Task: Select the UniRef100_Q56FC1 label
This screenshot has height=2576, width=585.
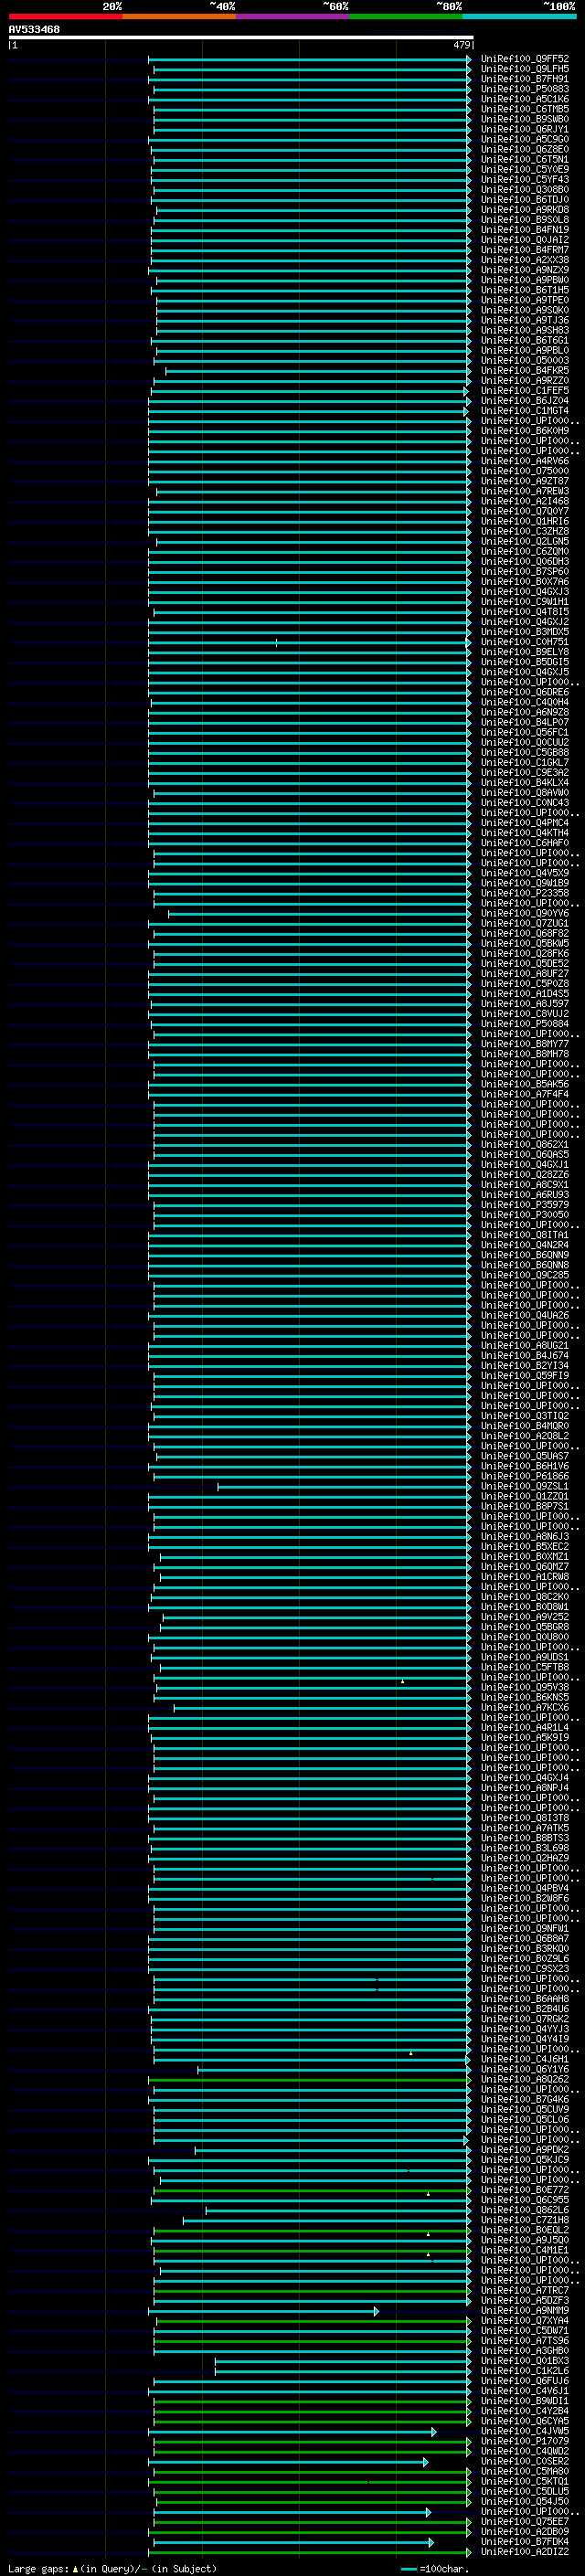Action: point(525,732)
